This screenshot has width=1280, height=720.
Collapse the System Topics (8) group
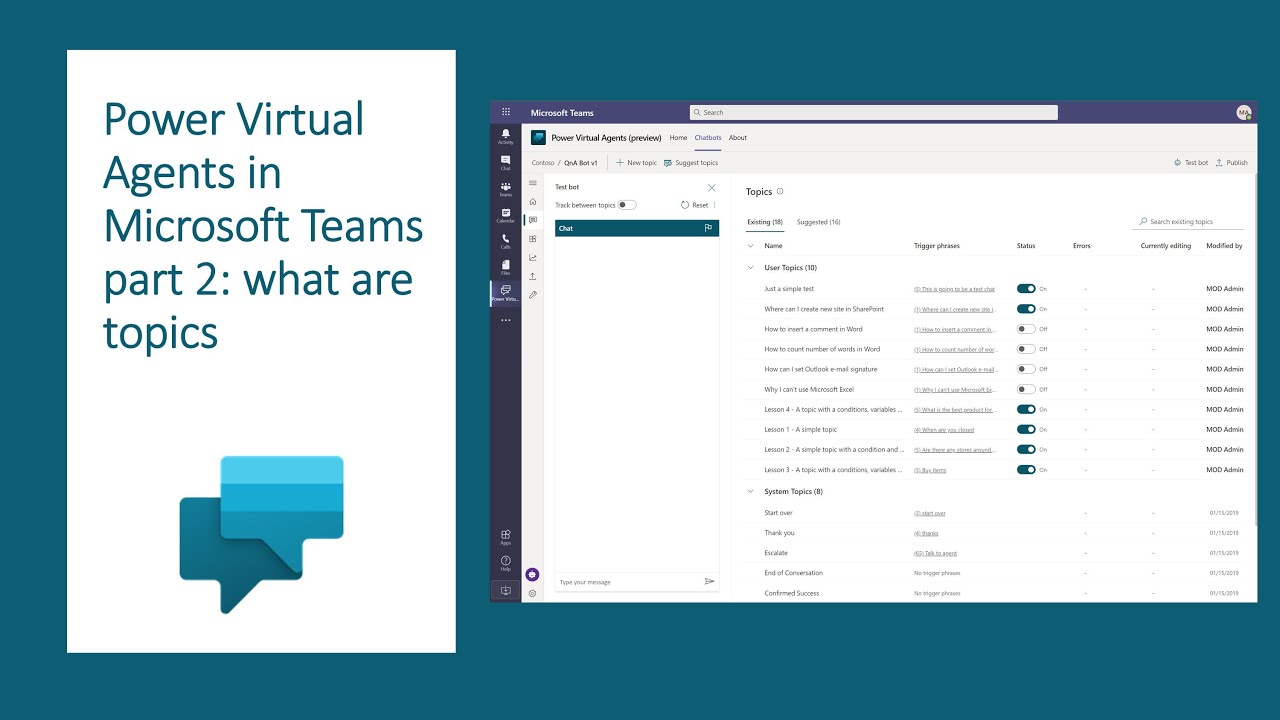[751, 492]
